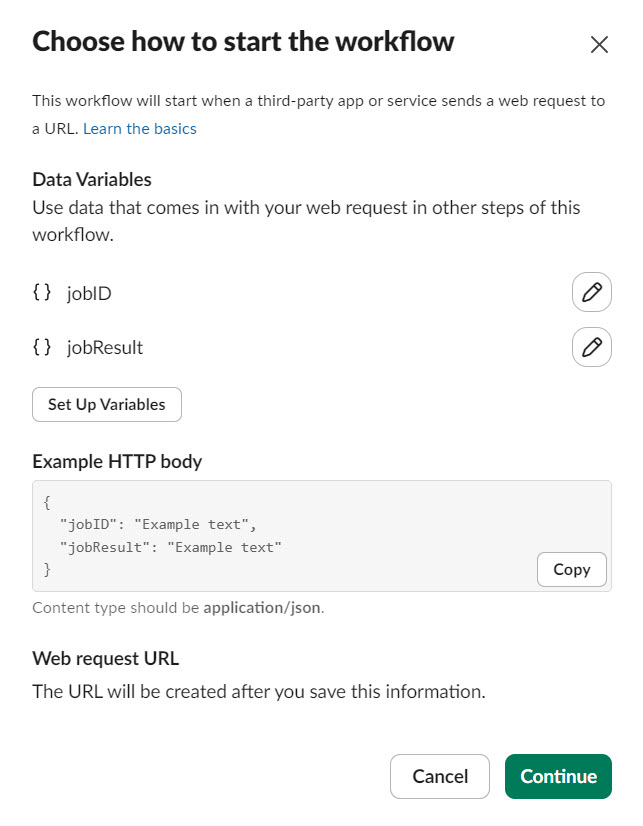Copy the example HTTP body
The width and height of the screenshot is (643, 826).
[571, 569]
